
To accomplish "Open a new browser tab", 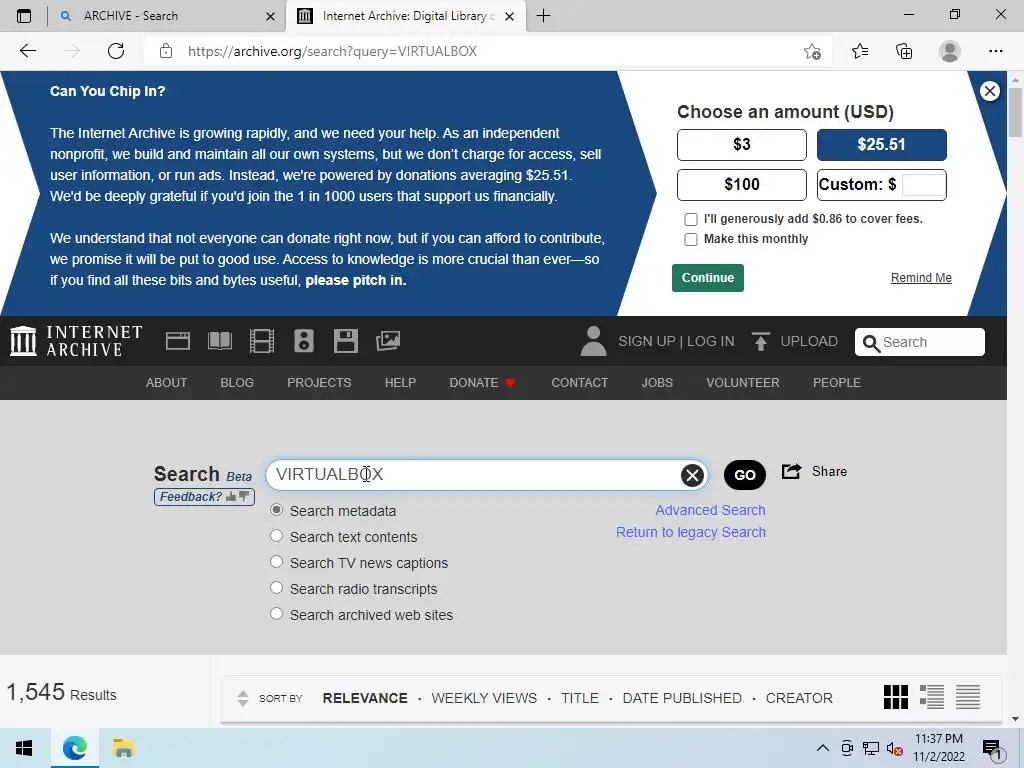I will coord(543,16).
